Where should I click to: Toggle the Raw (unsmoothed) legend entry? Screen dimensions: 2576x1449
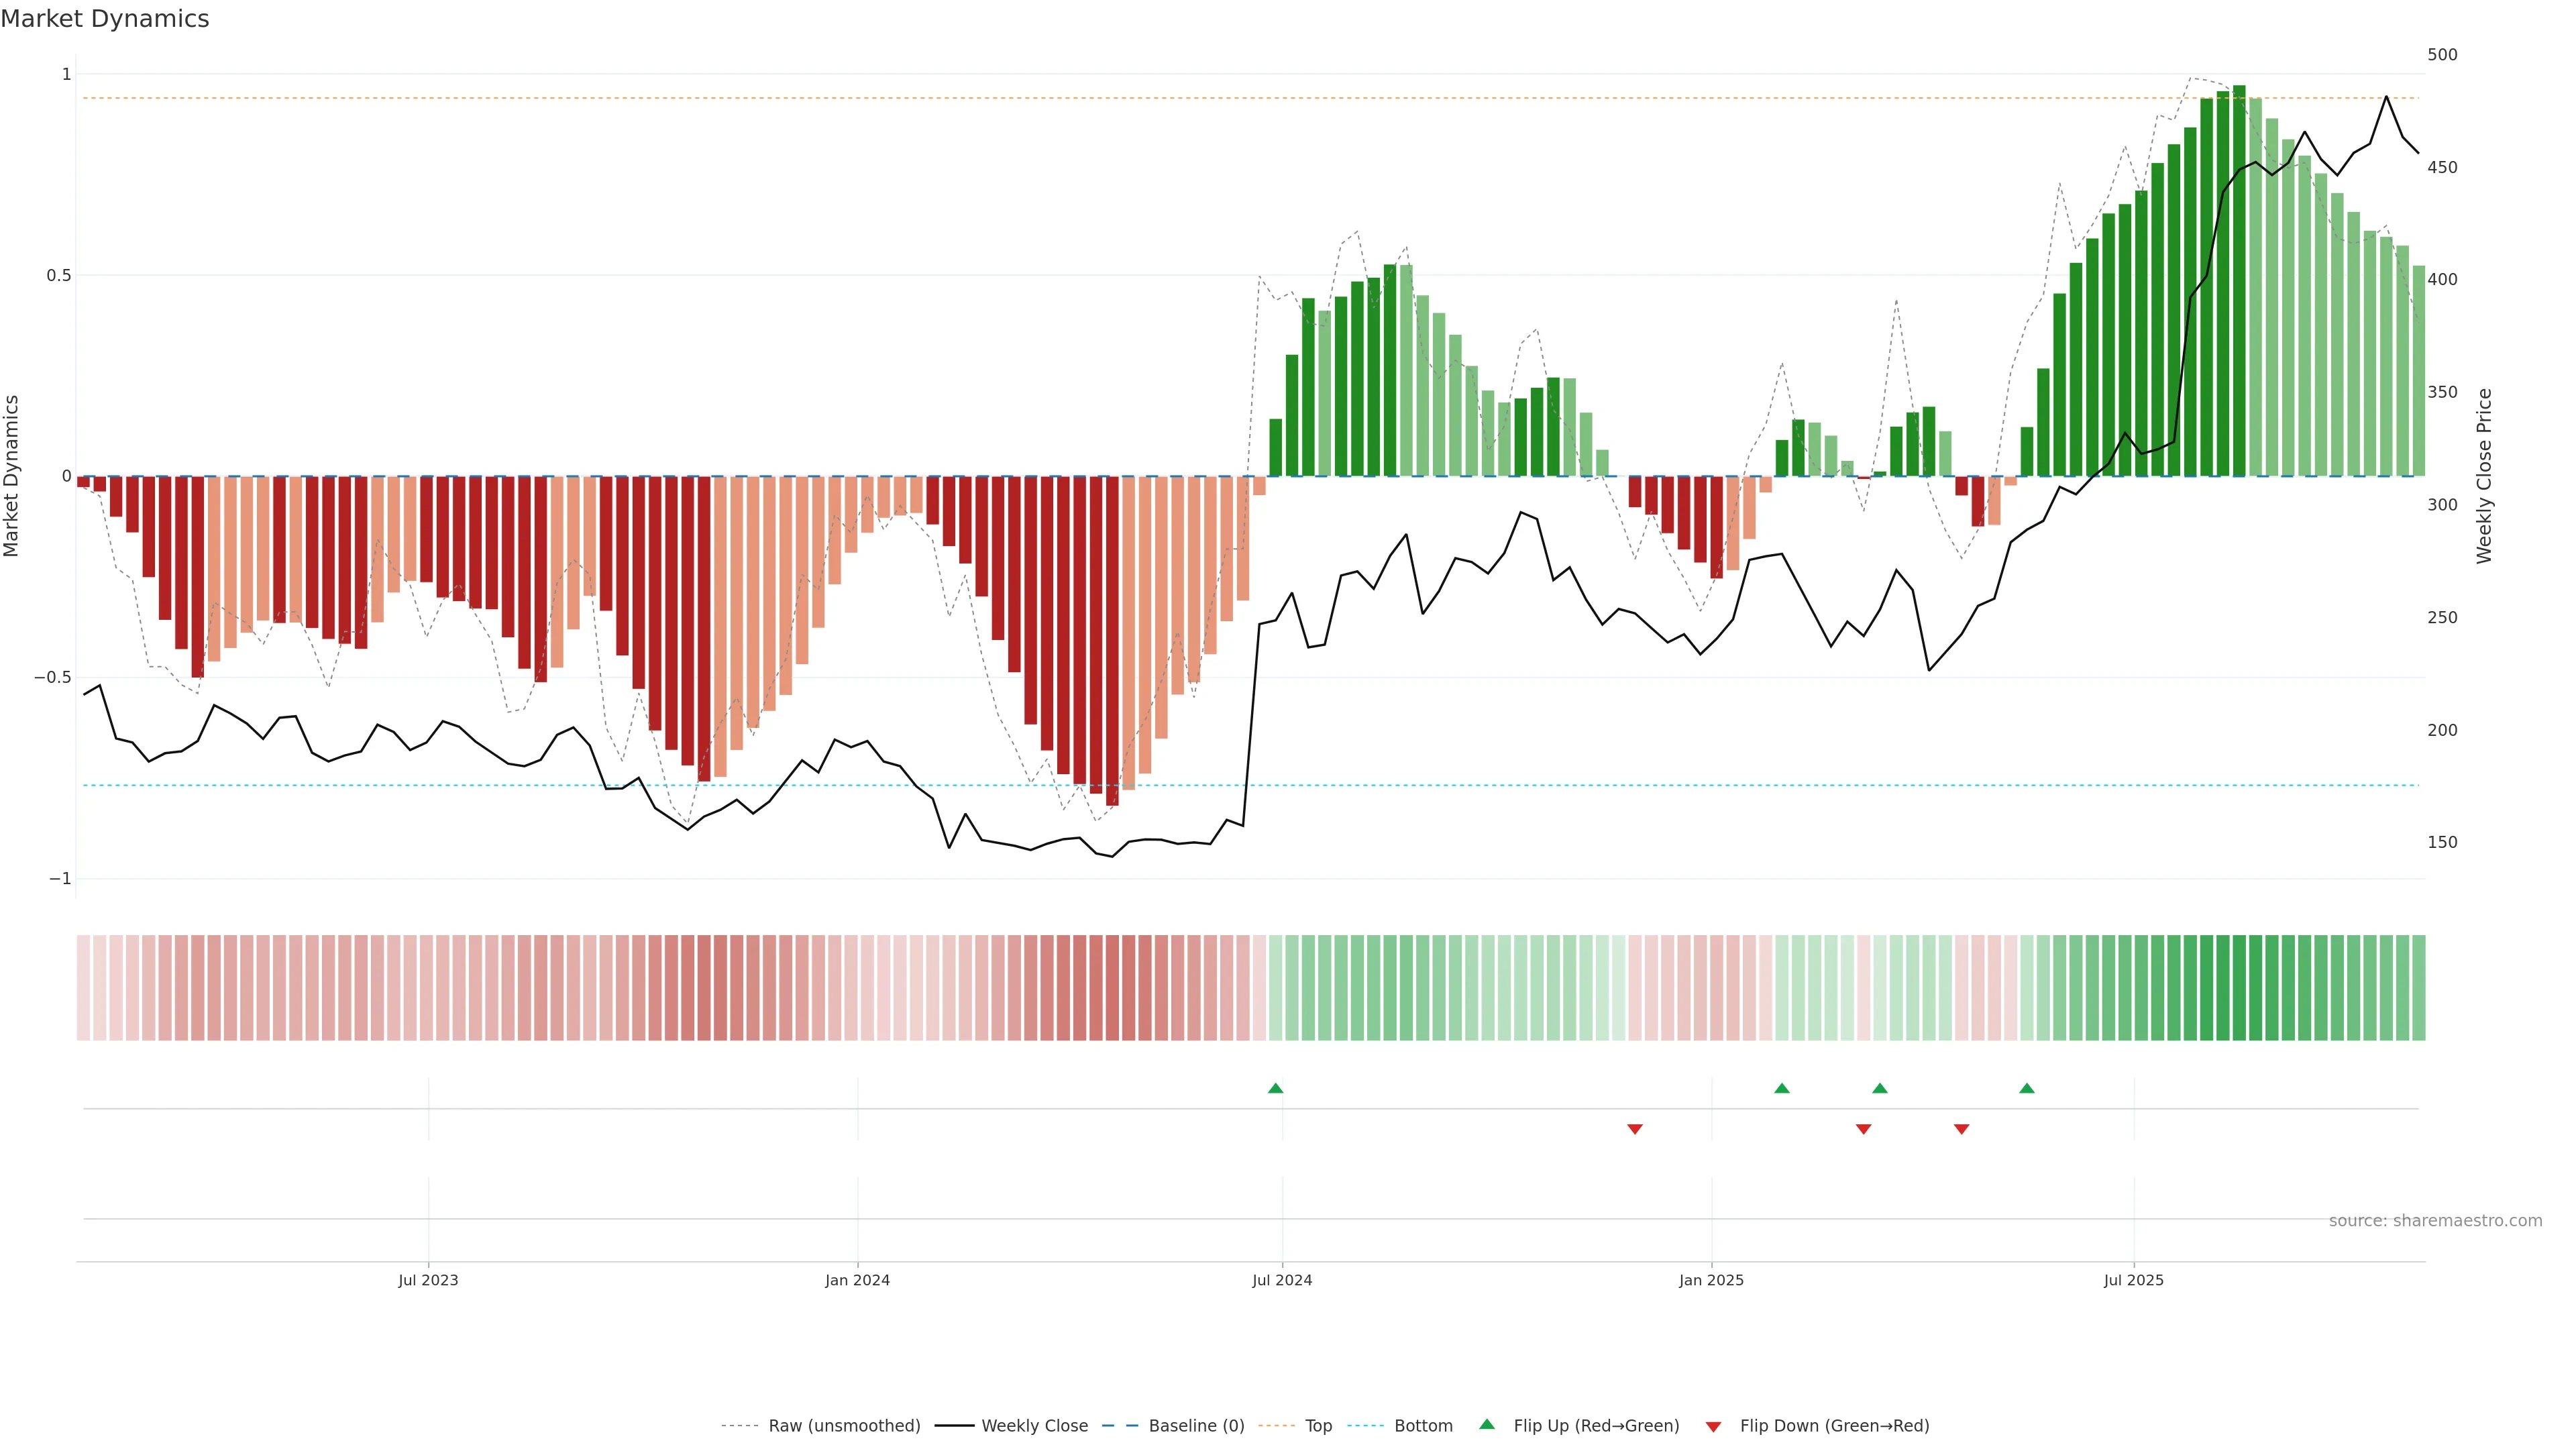pos(844,1426)
